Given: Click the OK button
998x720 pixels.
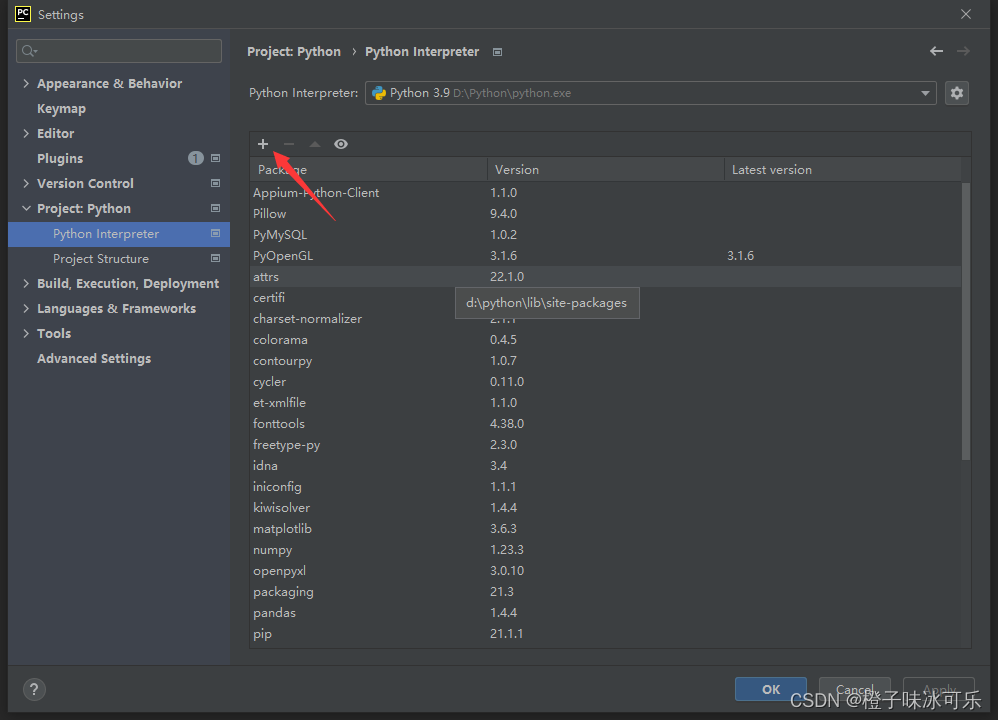Looking at the screenshot, I should click(x=771, y=689).
